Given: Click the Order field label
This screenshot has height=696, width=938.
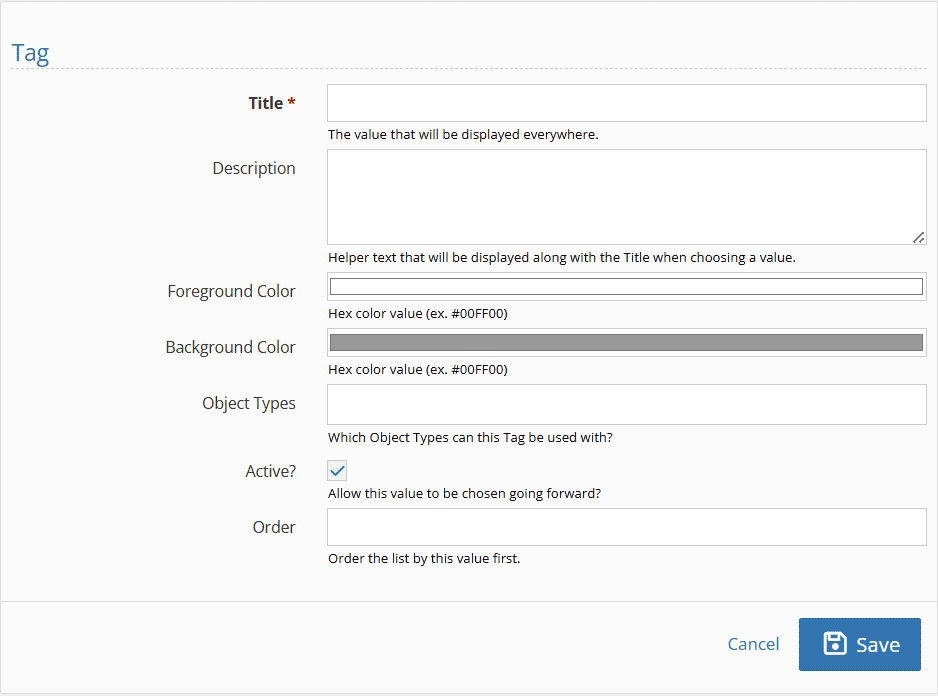Looking at the screenshot, I should [274, 527].
